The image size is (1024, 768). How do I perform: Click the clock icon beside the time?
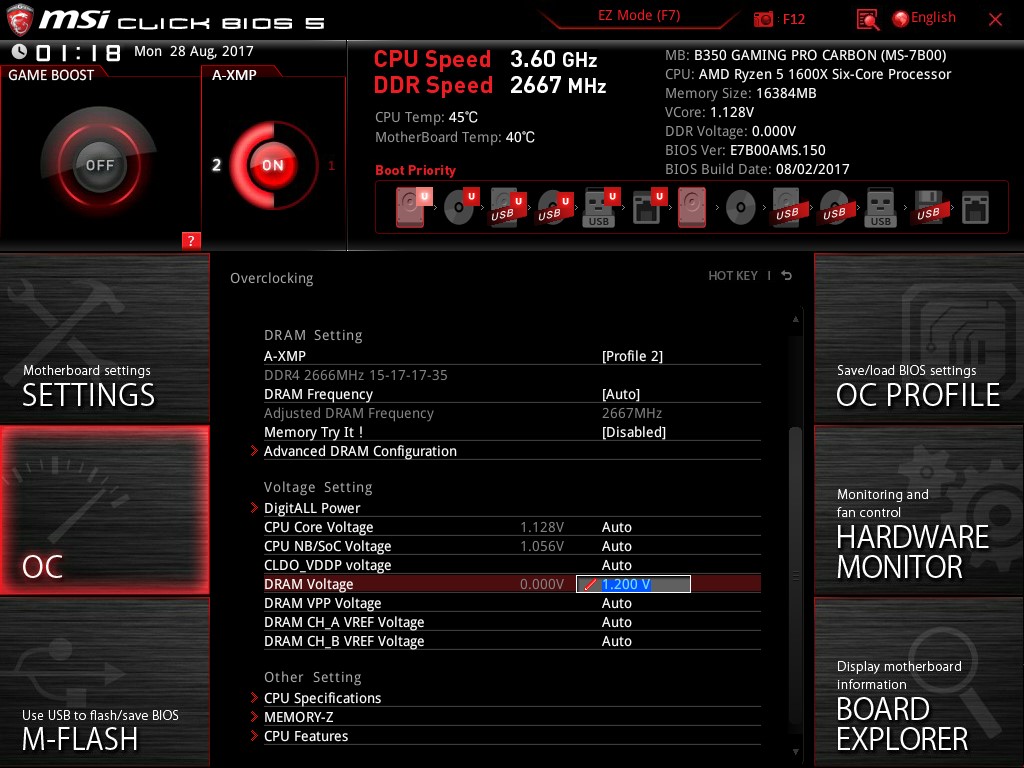(x=19, y=52)
